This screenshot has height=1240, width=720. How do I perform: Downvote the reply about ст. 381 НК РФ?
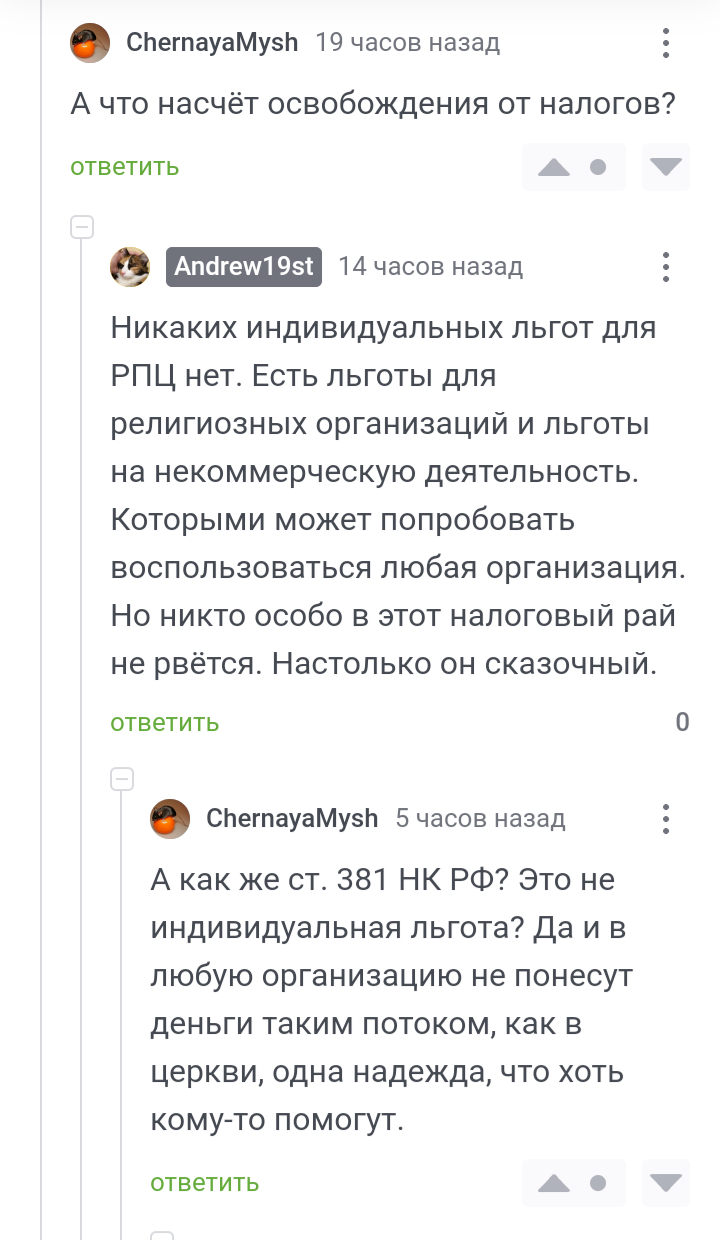665,1183
